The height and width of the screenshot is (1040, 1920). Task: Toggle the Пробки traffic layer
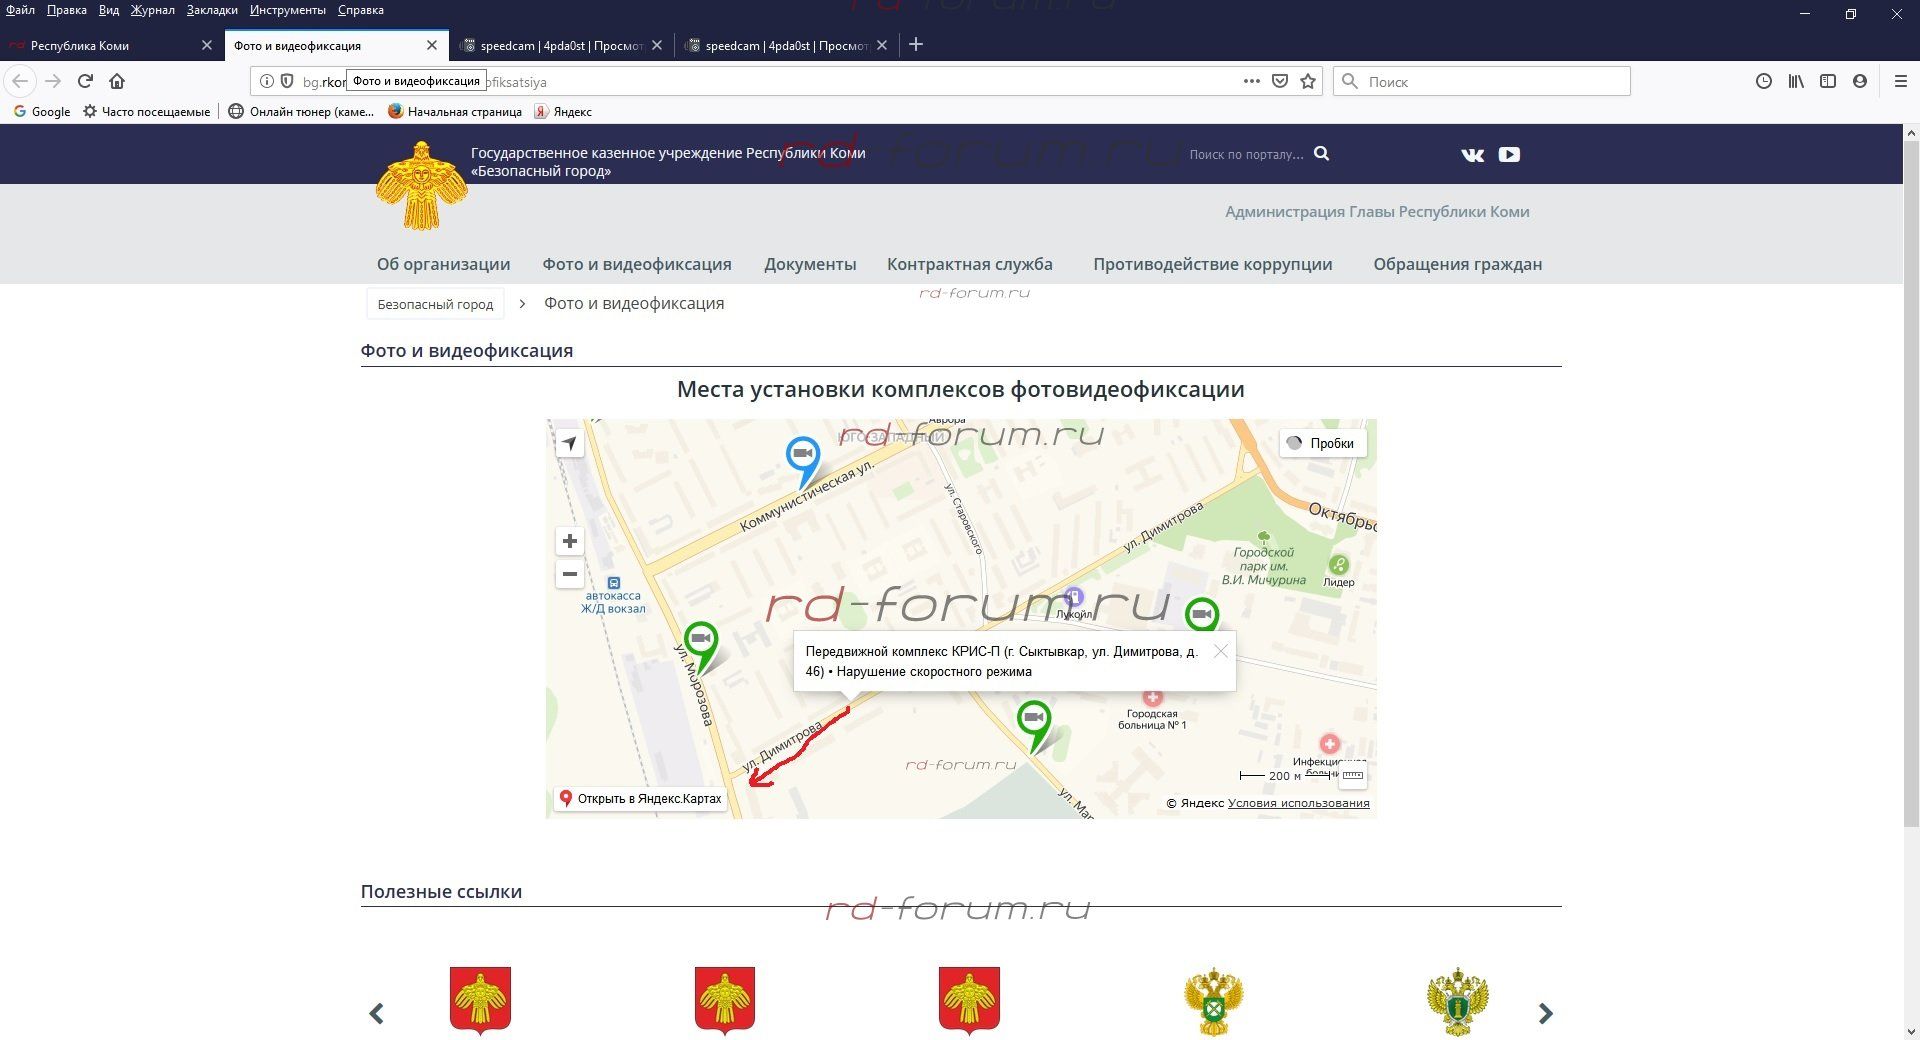point(1322,443)
